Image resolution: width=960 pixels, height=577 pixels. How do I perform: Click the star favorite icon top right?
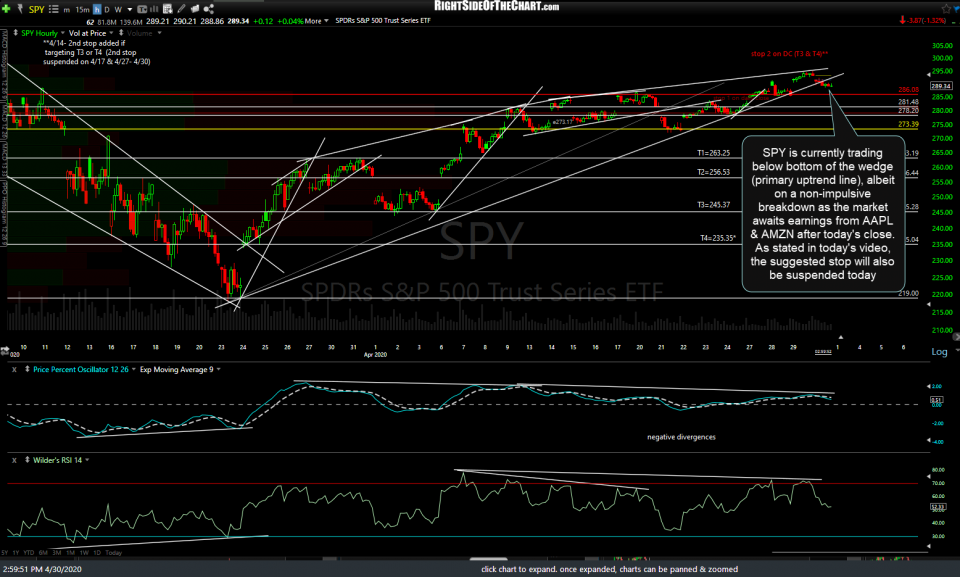point(946,8)
